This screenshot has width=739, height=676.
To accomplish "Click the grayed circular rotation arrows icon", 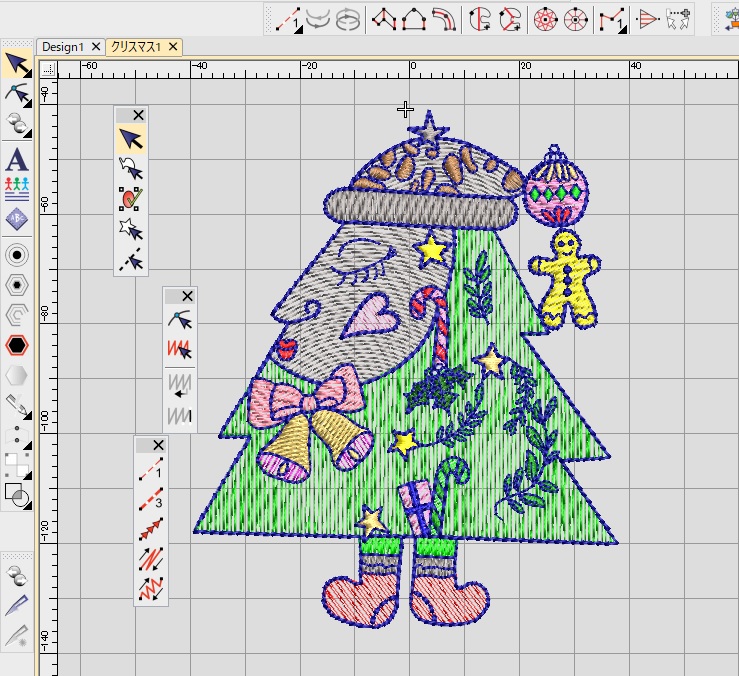I will [x=348, y=20].
